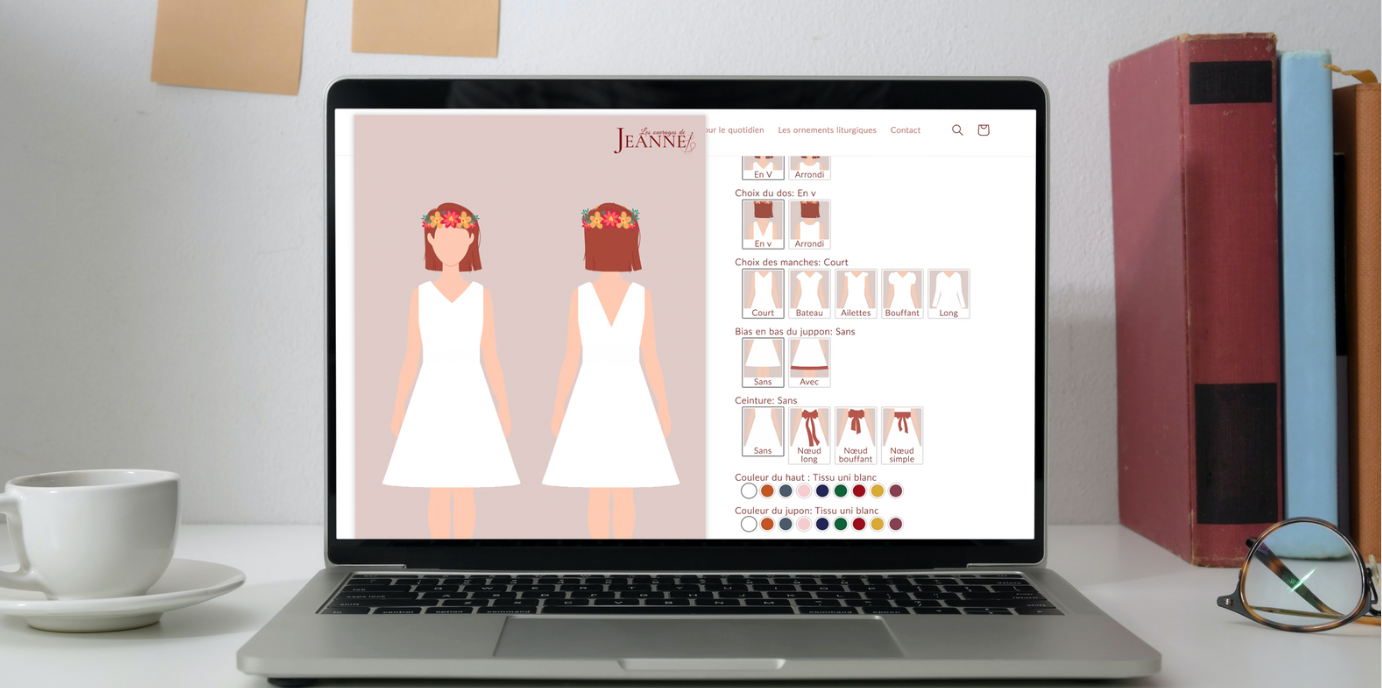Enable Avec trim on skirt bottom
Viewport: 1382px width, 688px height.
pos(809,362)
